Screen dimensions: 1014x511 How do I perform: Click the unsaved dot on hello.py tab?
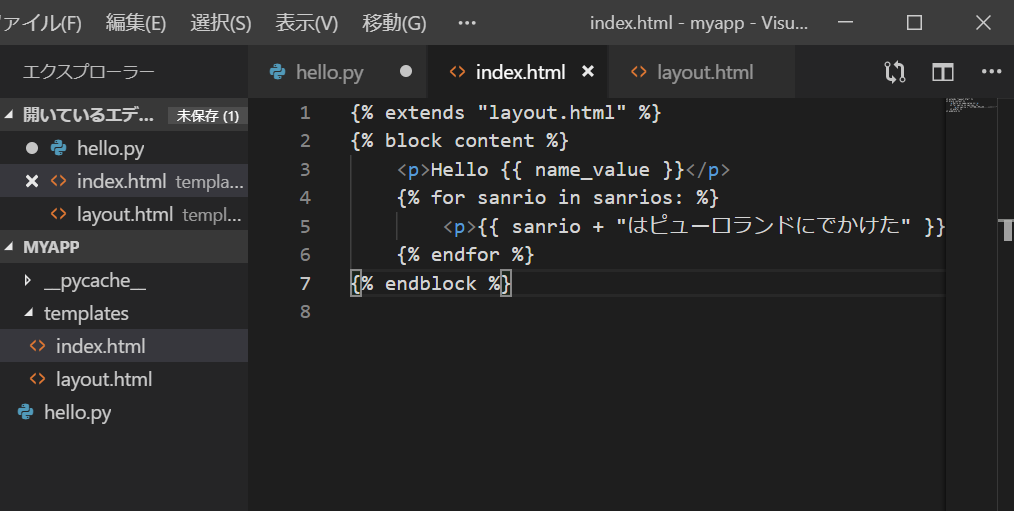click(x=405, y=72)
